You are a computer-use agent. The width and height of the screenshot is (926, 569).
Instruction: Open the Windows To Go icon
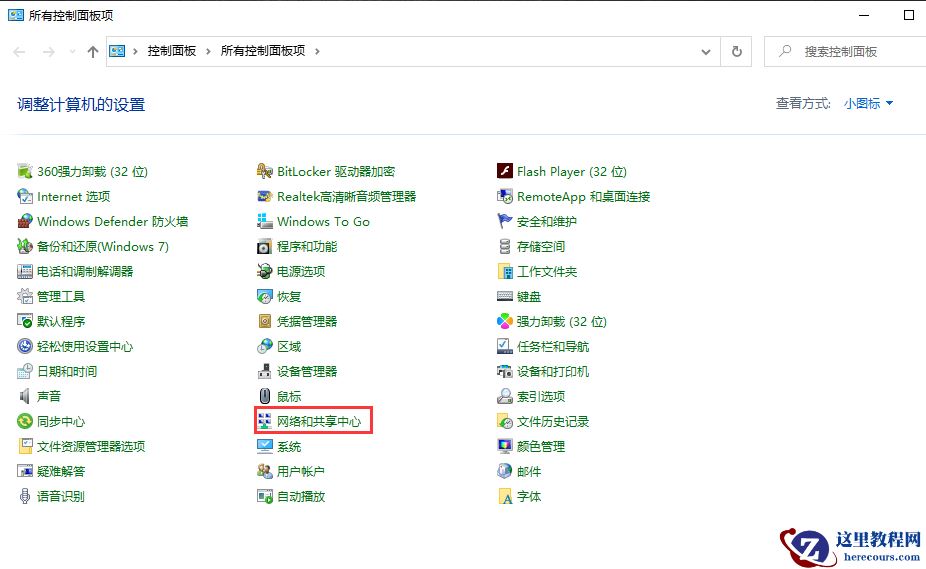tap(265, 222)
